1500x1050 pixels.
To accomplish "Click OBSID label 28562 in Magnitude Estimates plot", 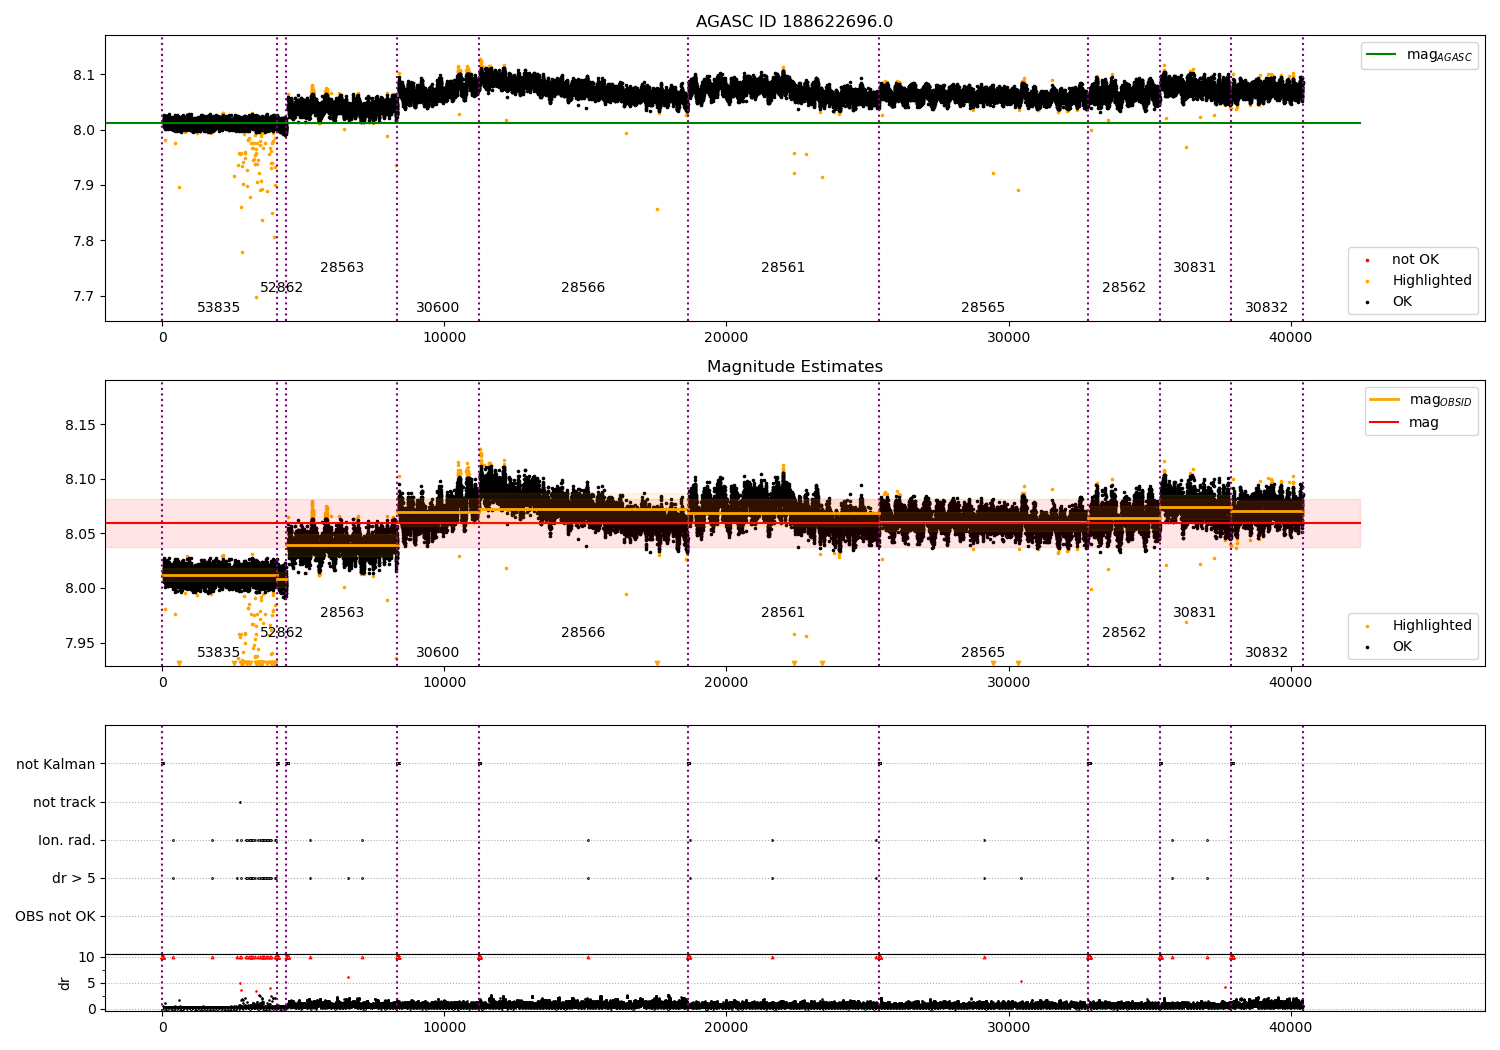I will tap(1124, 633).
